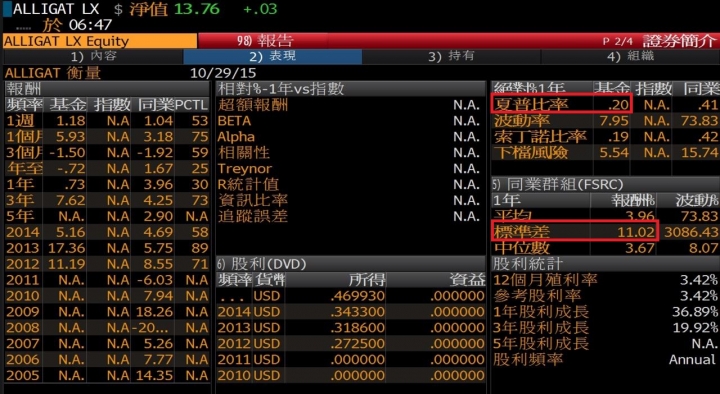Click the 98) 報告 button
Viewport: 720px width, 394px height.
(x=265, y=41)
